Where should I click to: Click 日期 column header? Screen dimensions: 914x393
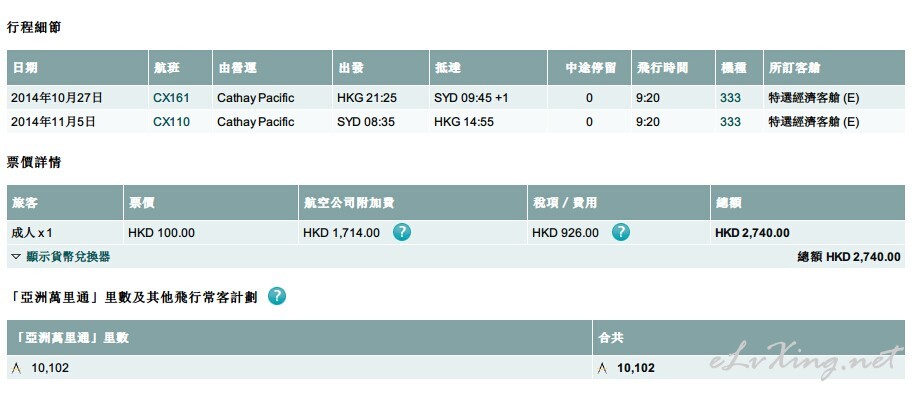[x=78, y=68]
